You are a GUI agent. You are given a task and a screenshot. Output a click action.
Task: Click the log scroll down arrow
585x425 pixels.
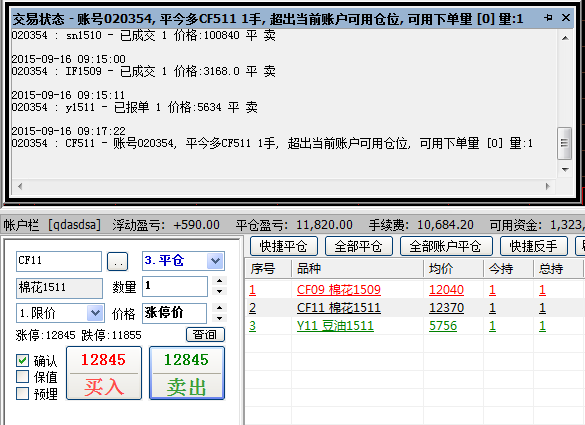click(x=565, y=169)
